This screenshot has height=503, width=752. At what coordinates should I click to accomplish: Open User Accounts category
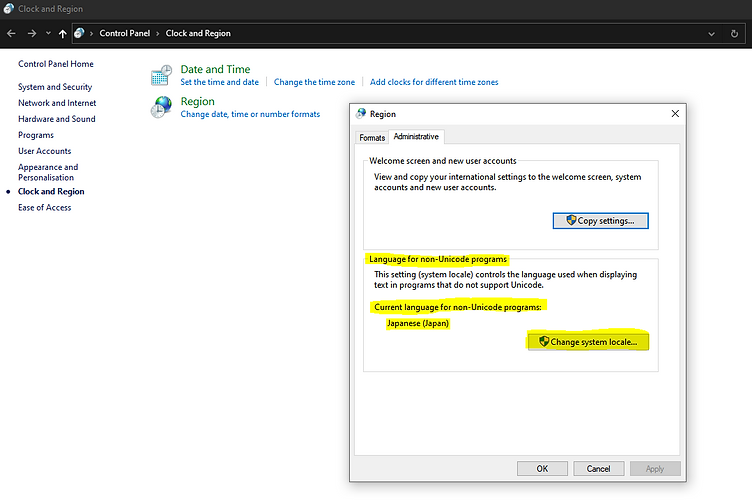(x=45, y=151)
